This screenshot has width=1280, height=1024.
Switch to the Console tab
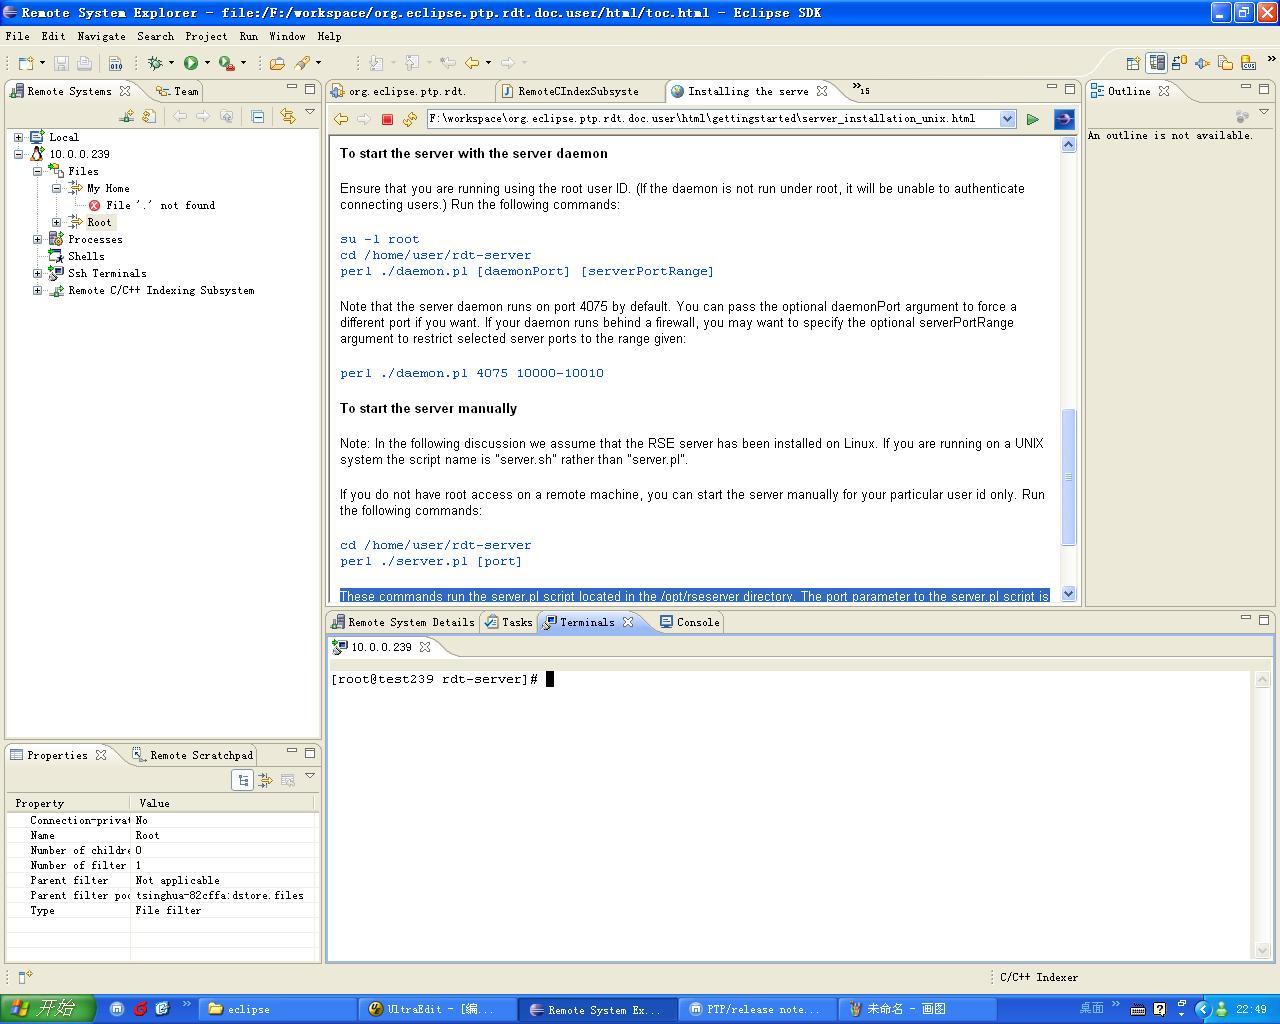pyautogui.click(x=689, y=622)
